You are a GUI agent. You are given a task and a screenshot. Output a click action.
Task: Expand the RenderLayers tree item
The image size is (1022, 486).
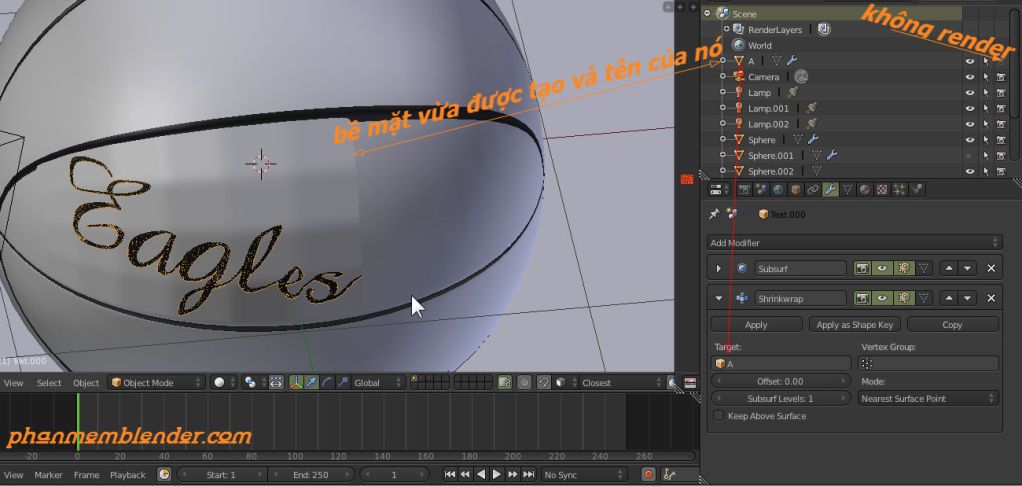(x=727, y=29)
